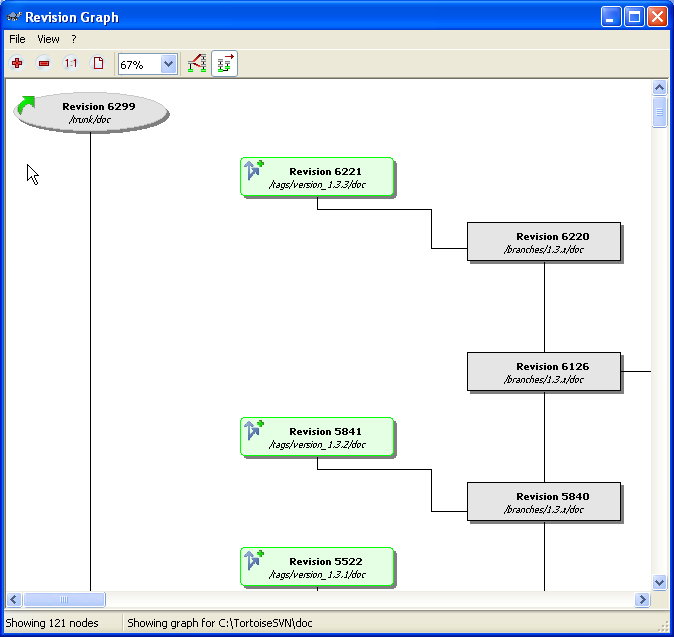The image size is (674, 637).
Task: Click the tag icon on Revision 6221
Action: point(254,170)
